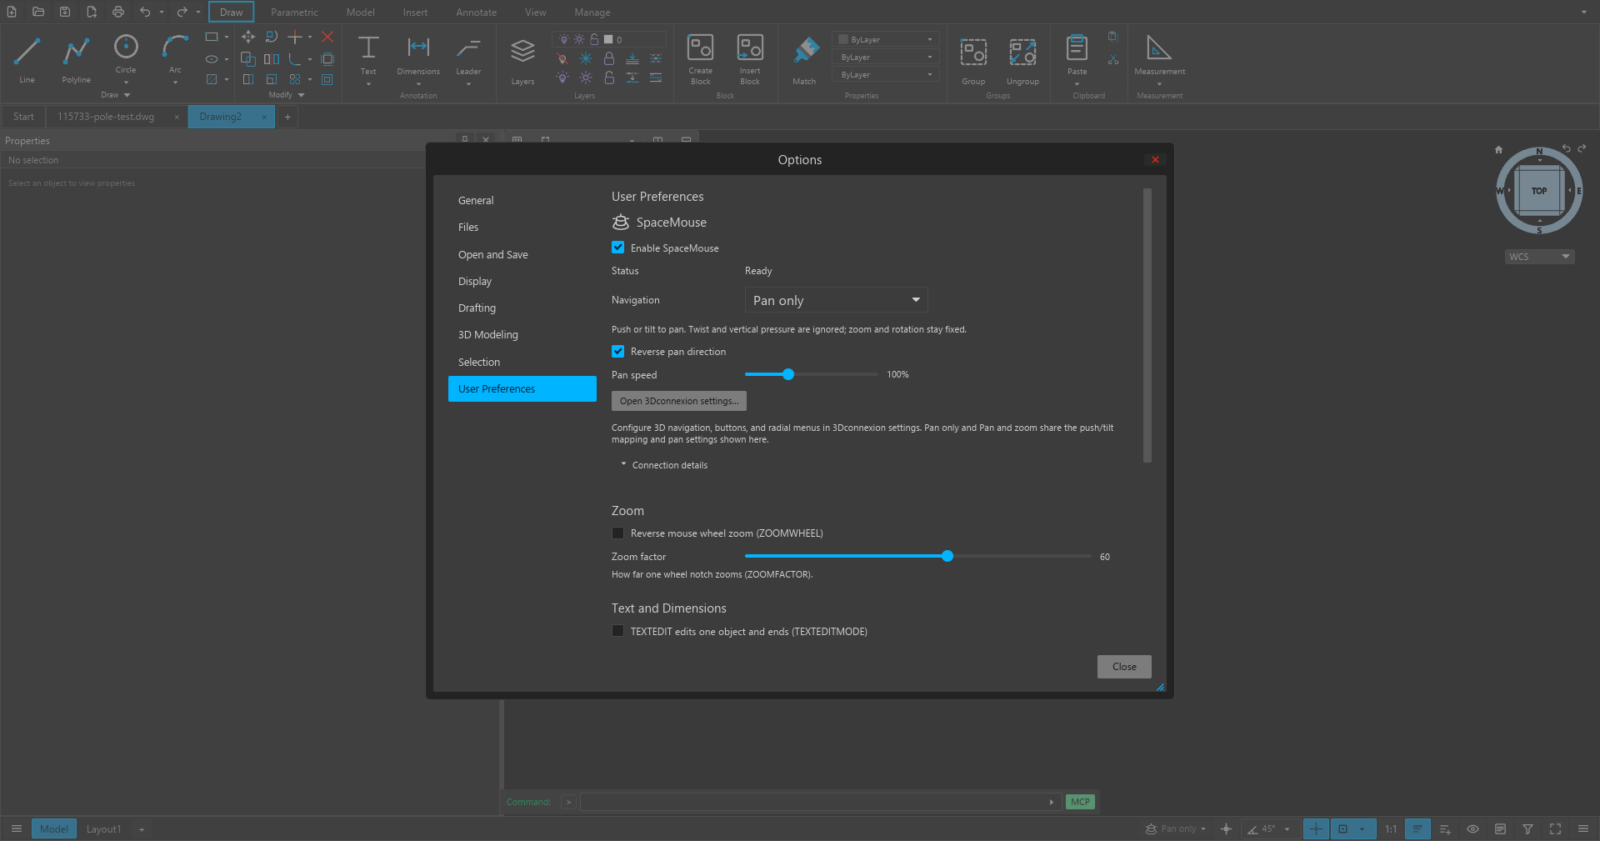Click the Close button in Options
This screenshot has width=1600, height=841.
[1124, 667]
